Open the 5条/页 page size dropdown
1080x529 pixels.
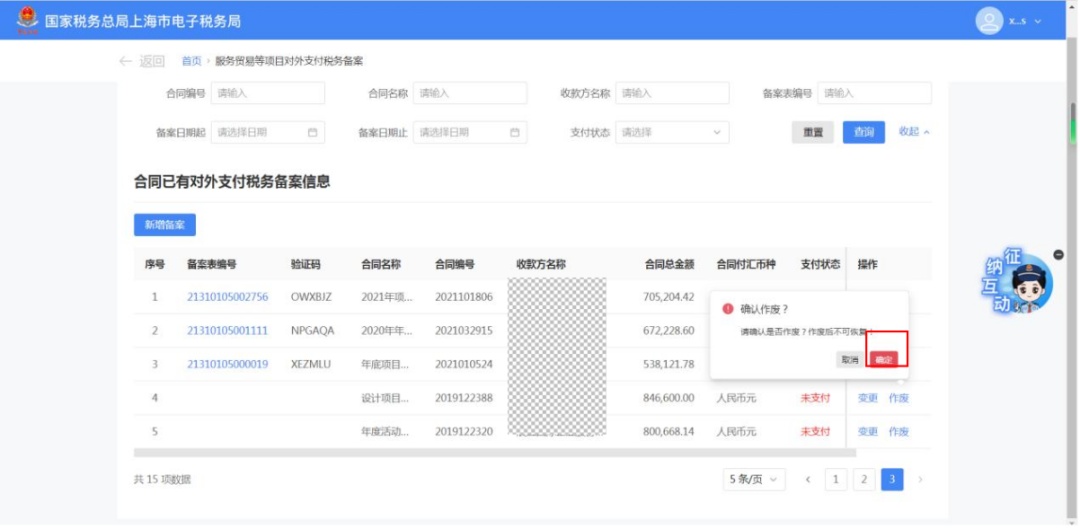[754, 479]
